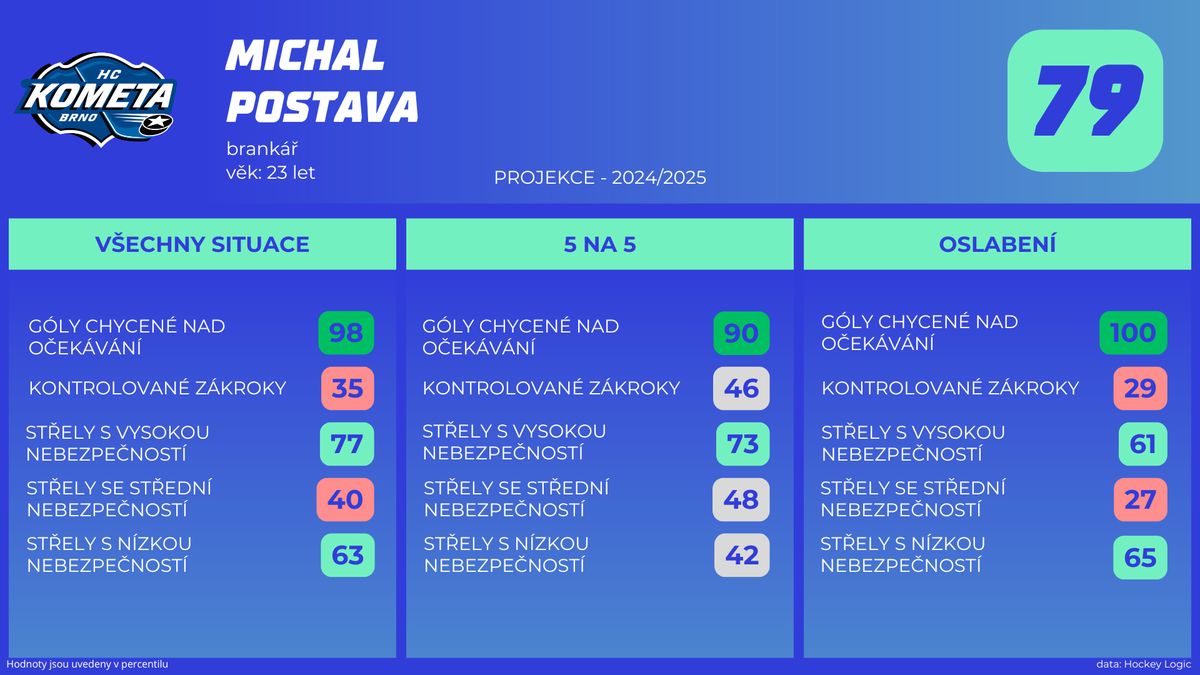Screen dimensions: 1200x675
Task: Click the Projekce - 2024/2025 label
Action: (600, 178)
